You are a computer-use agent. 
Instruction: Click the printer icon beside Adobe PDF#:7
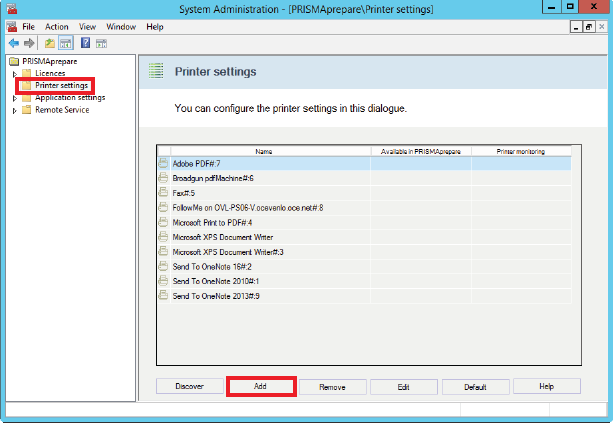click(163, 163)
